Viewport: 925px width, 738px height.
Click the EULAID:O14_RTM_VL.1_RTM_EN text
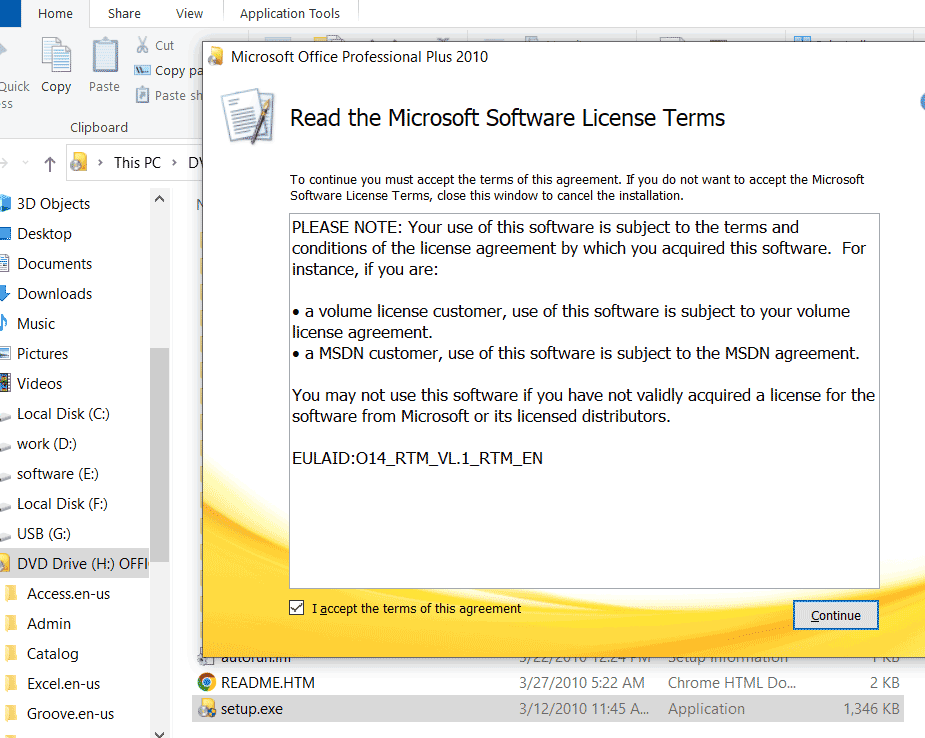pyautogui.click(x=417, y=458)
